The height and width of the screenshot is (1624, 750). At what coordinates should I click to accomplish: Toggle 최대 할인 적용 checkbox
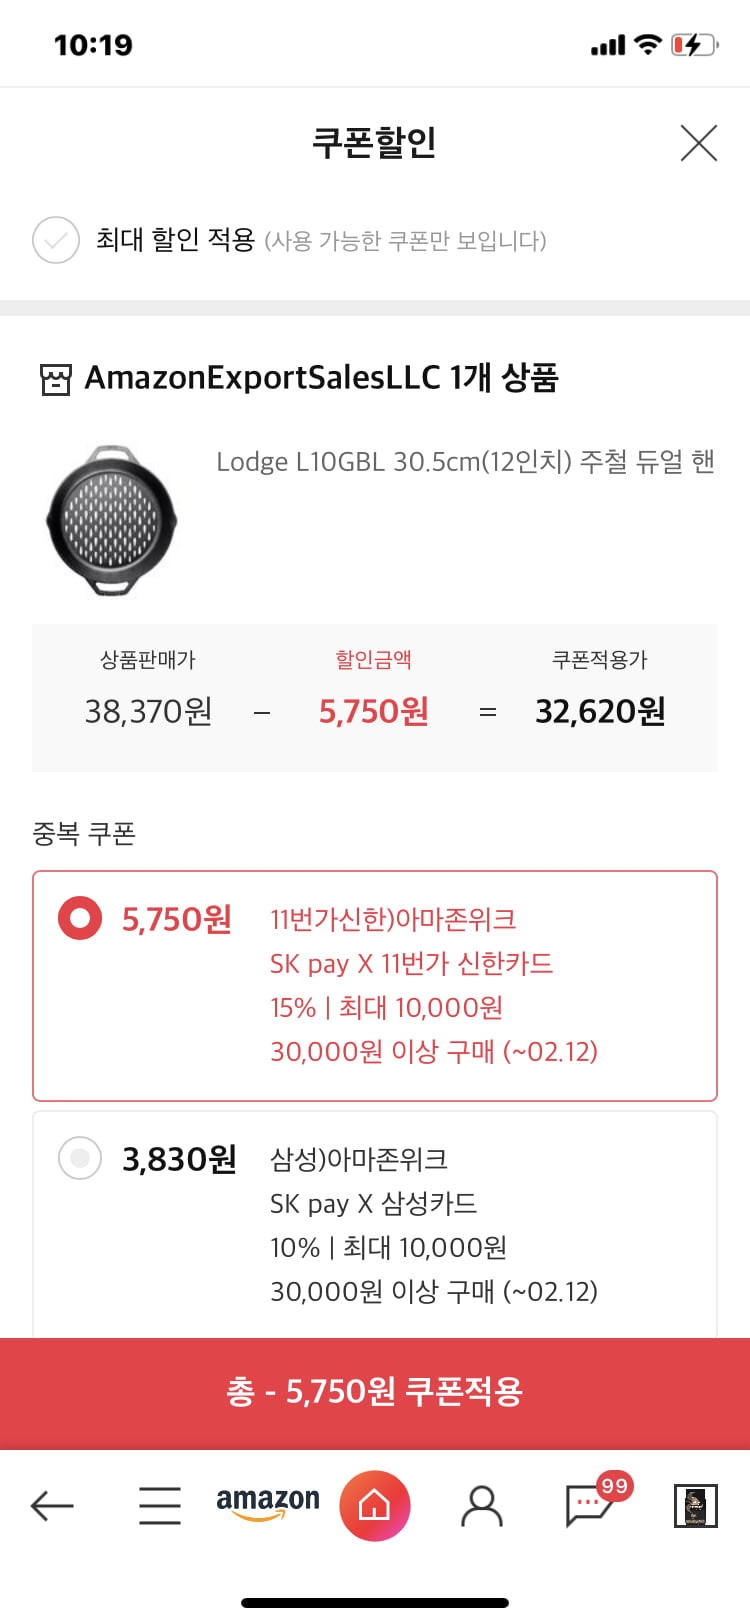[x=56, y=240]
